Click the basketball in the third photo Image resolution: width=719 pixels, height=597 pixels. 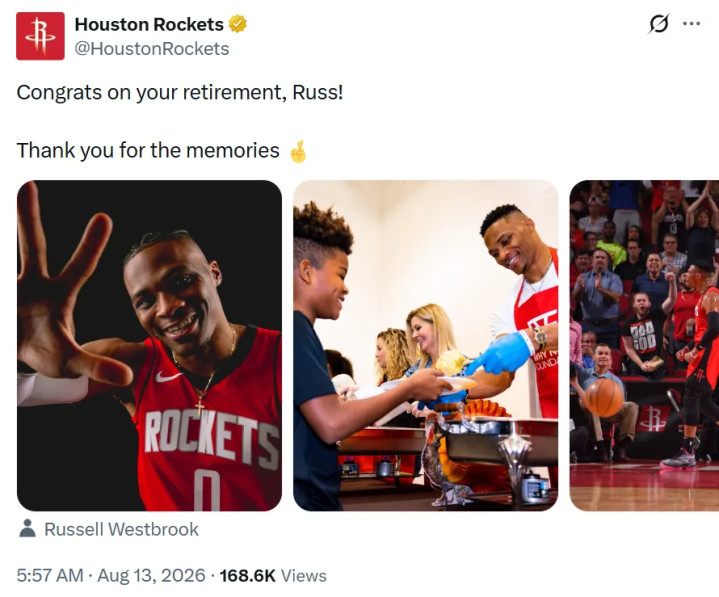(604, 397)
